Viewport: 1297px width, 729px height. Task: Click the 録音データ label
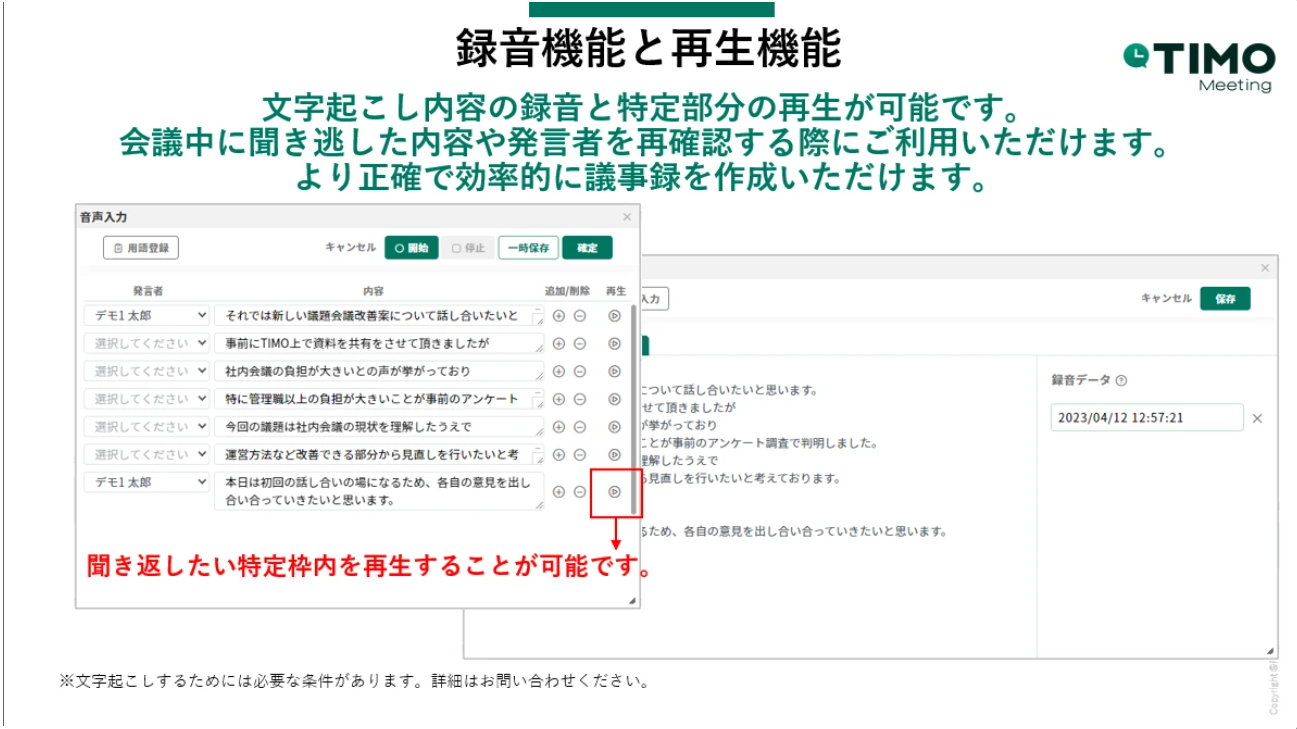(1081, 380)
